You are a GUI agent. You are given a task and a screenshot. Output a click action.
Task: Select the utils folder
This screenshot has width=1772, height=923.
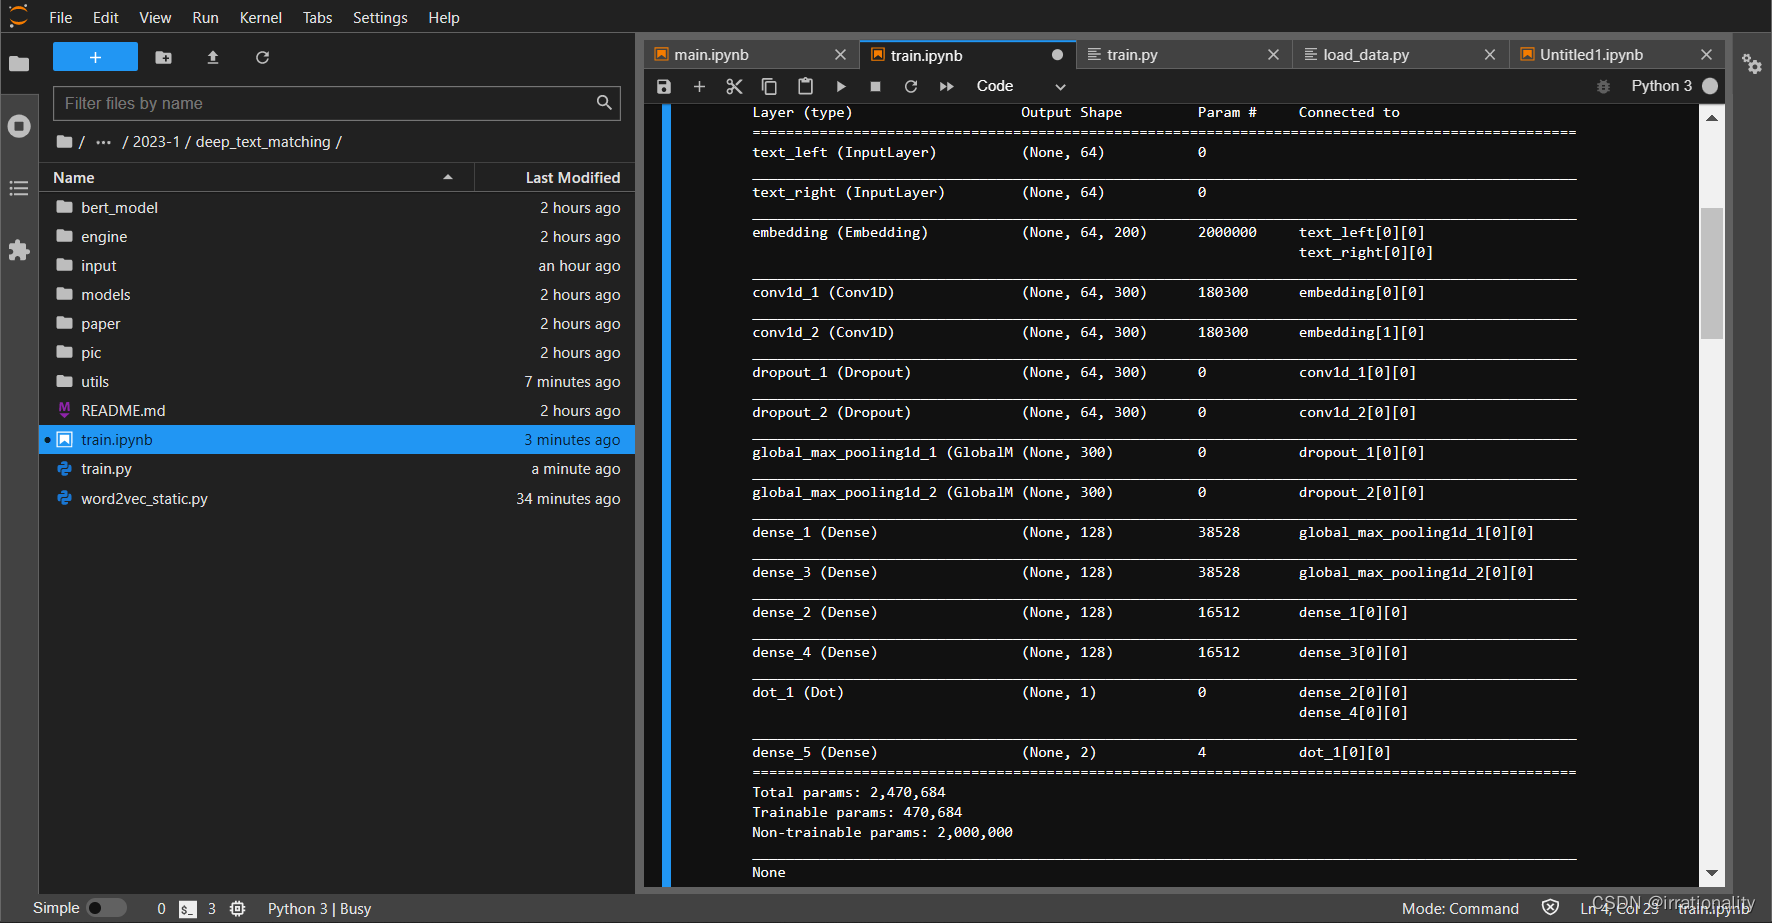point(337,381)
